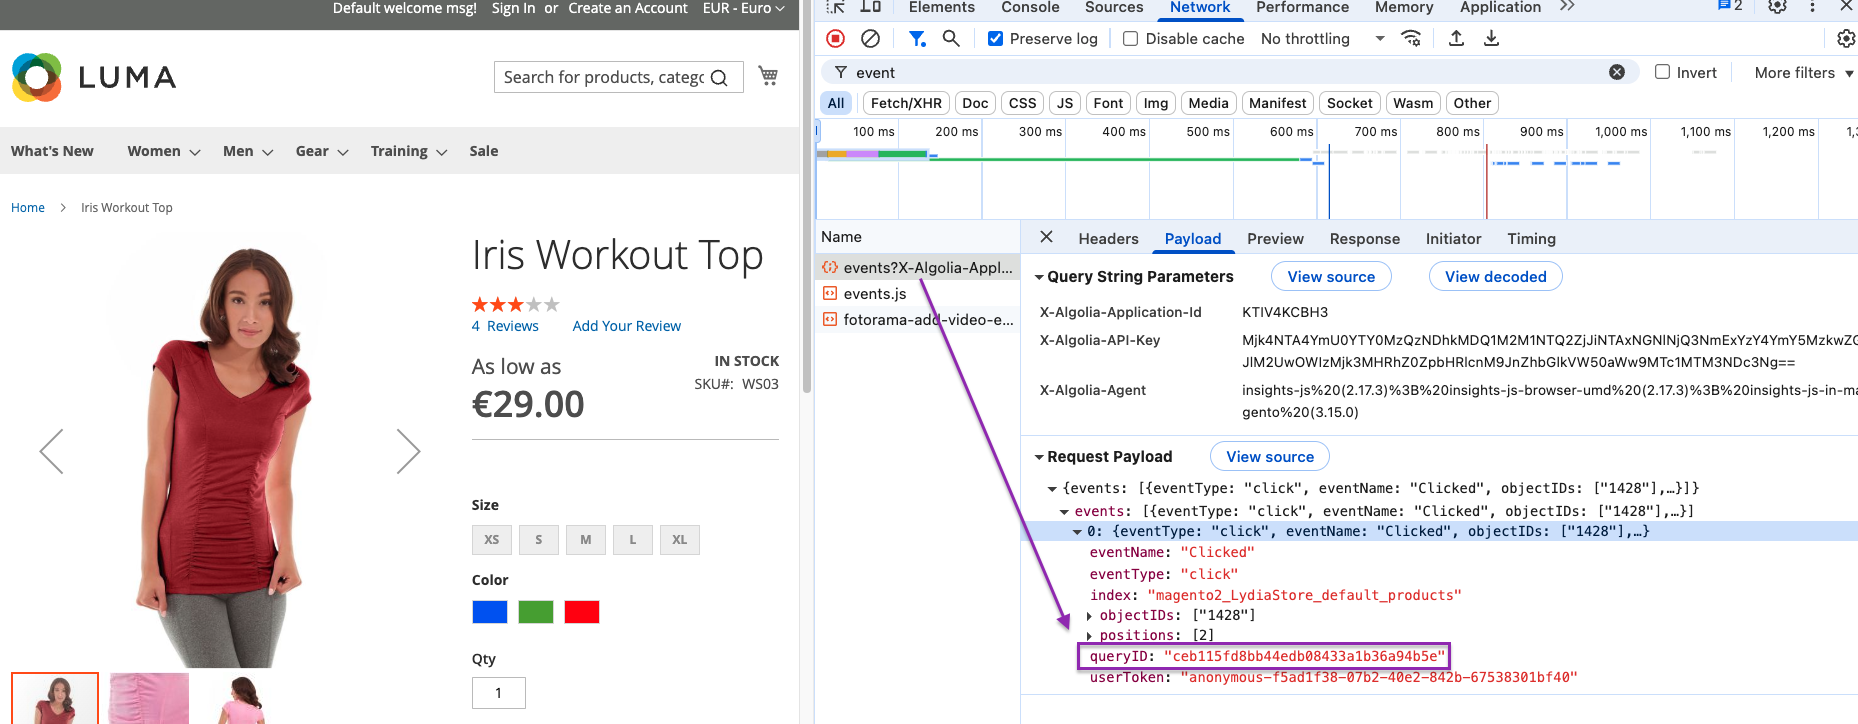This screenshot has width=1858, height=724.
Task: Open DevTools three-dot customize menu
Action: coord(1812,7)
